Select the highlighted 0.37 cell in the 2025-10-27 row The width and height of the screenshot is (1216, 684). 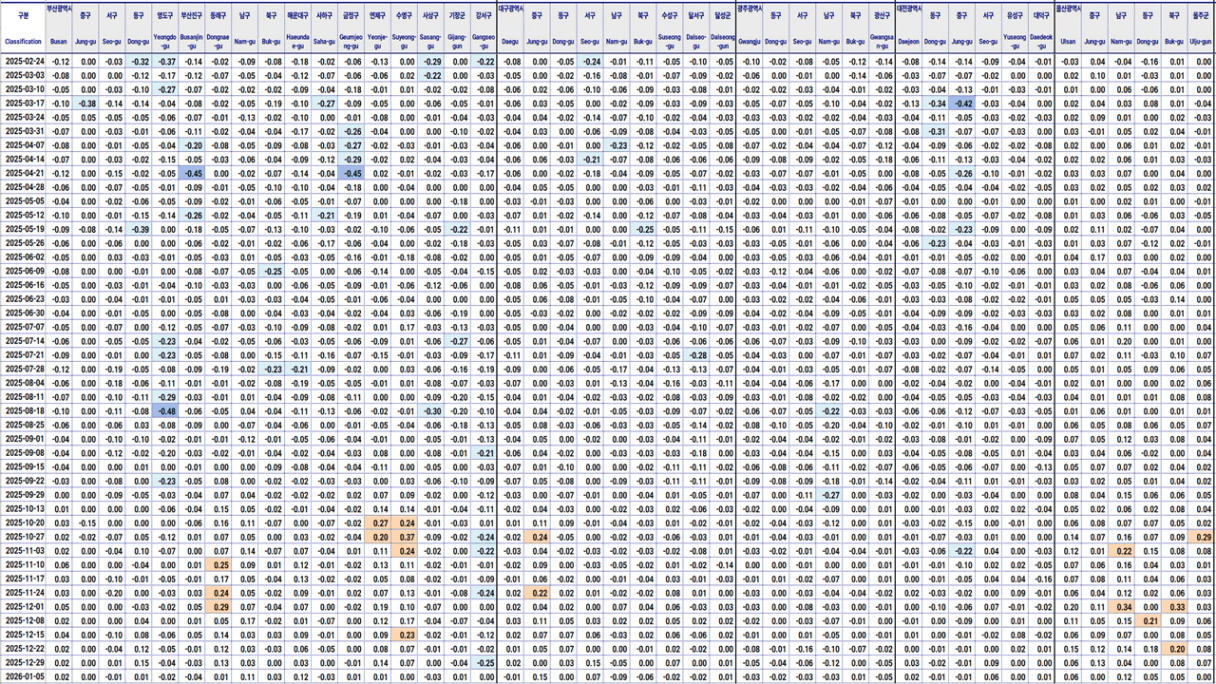405,536
